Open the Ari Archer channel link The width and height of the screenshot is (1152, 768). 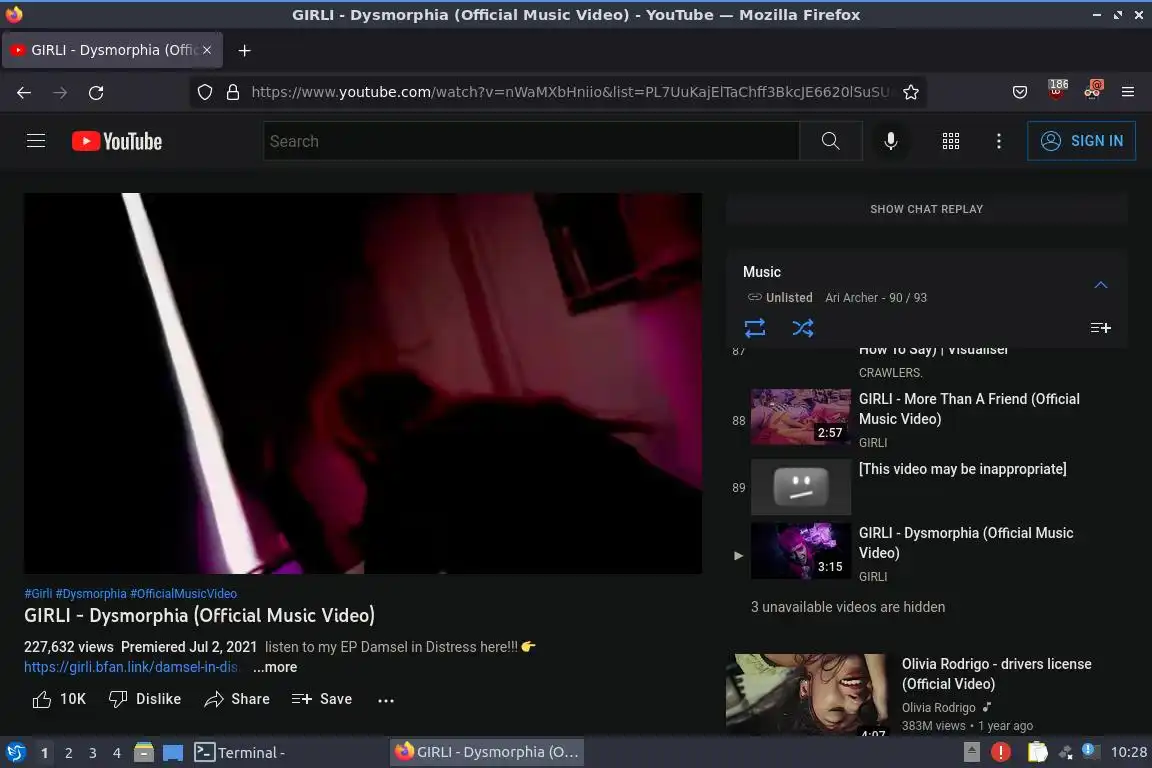(x=851, y=298)
